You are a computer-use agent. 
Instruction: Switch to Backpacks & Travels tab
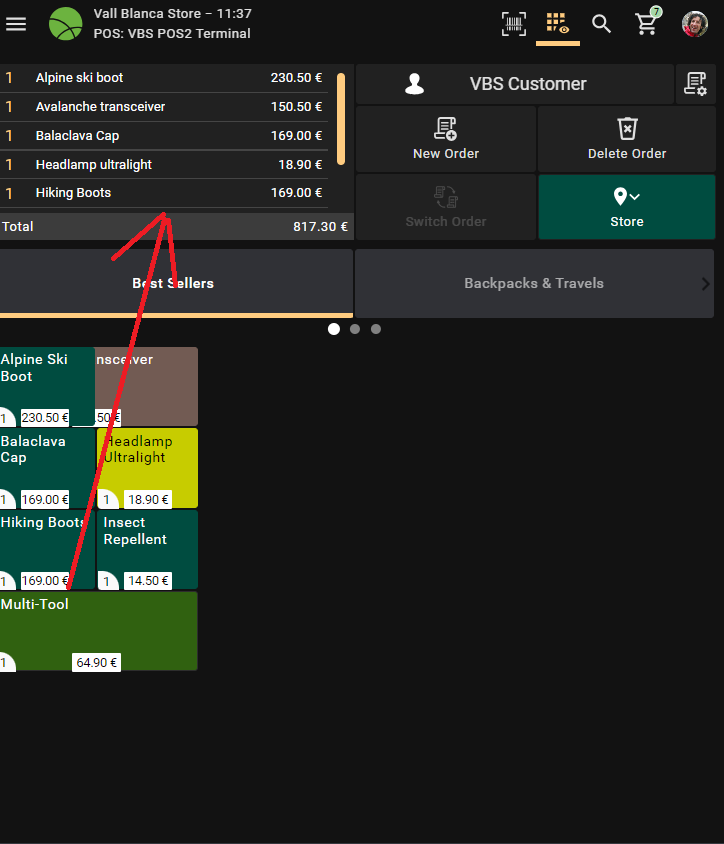533,283
